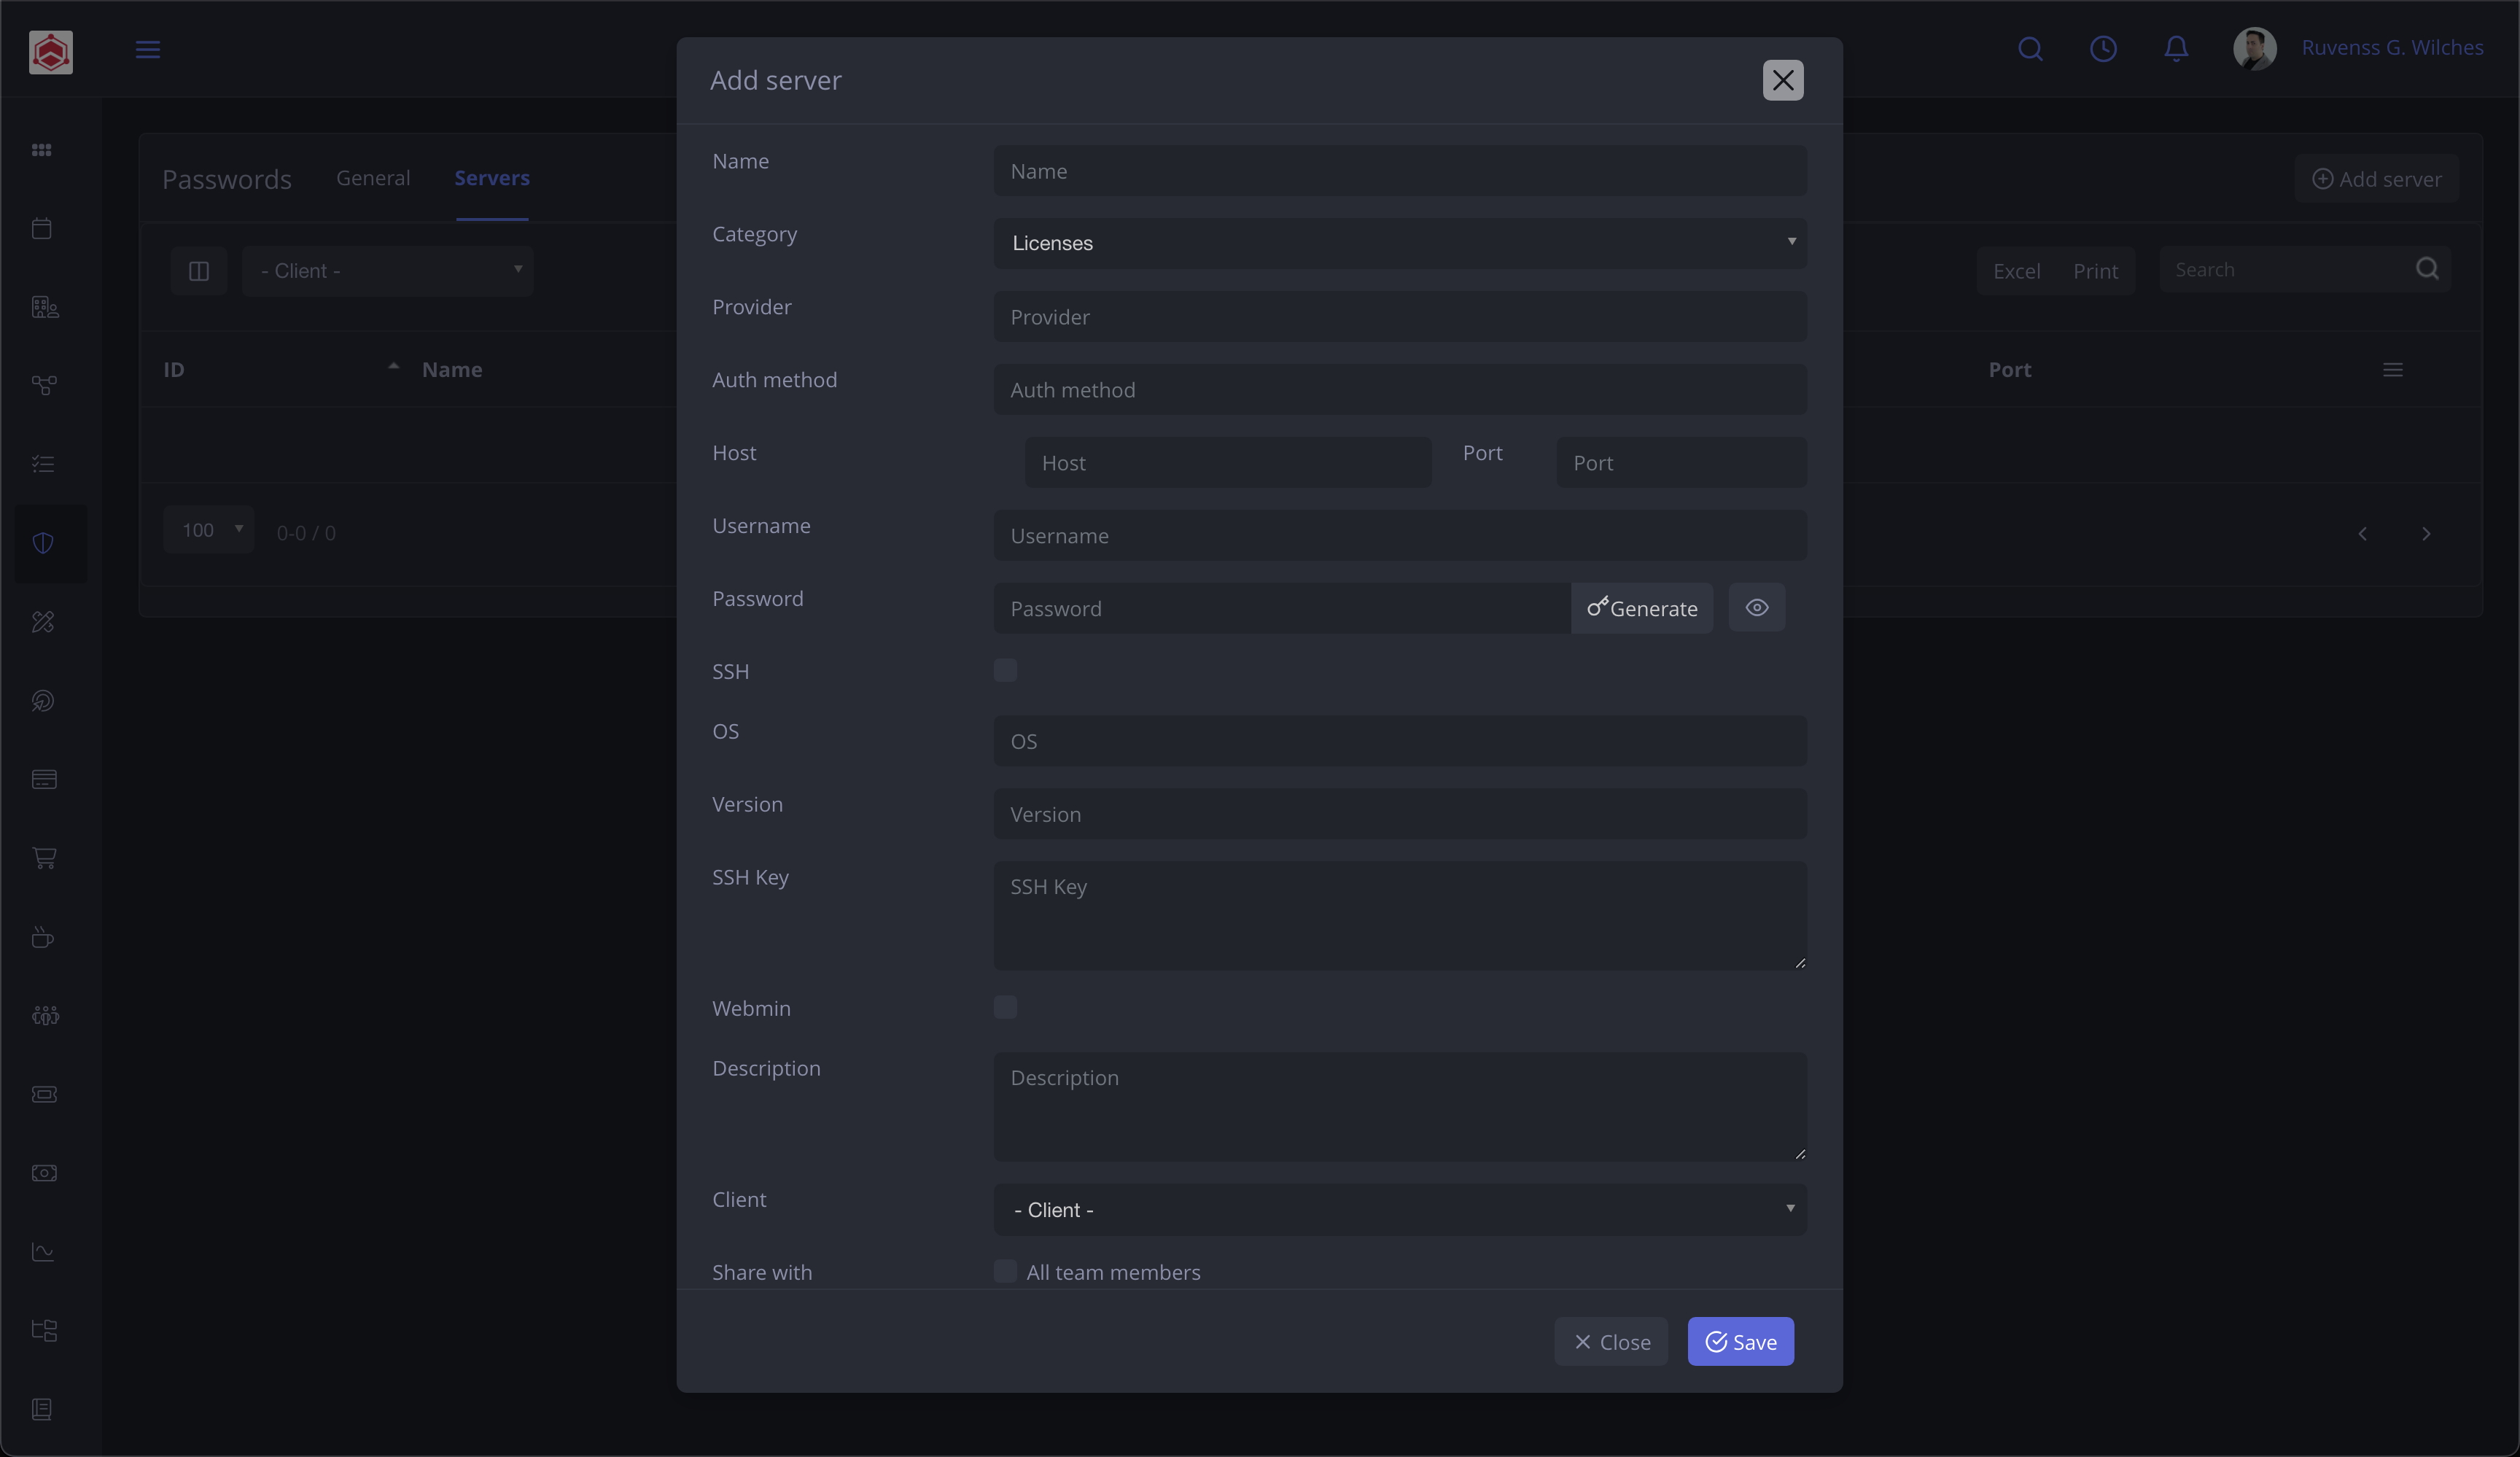The width and height of the screenshot is (2520, 1457).
Task: Open the shopping cart icon in sidebar
Action: [x=44, y=857]
